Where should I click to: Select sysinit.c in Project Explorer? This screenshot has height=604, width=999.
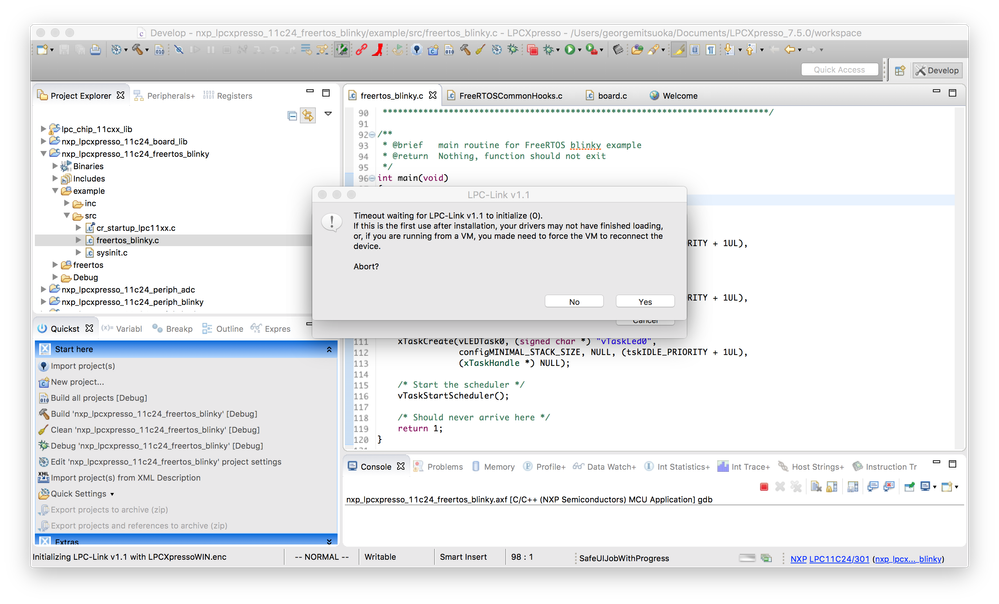click(111, 253)
